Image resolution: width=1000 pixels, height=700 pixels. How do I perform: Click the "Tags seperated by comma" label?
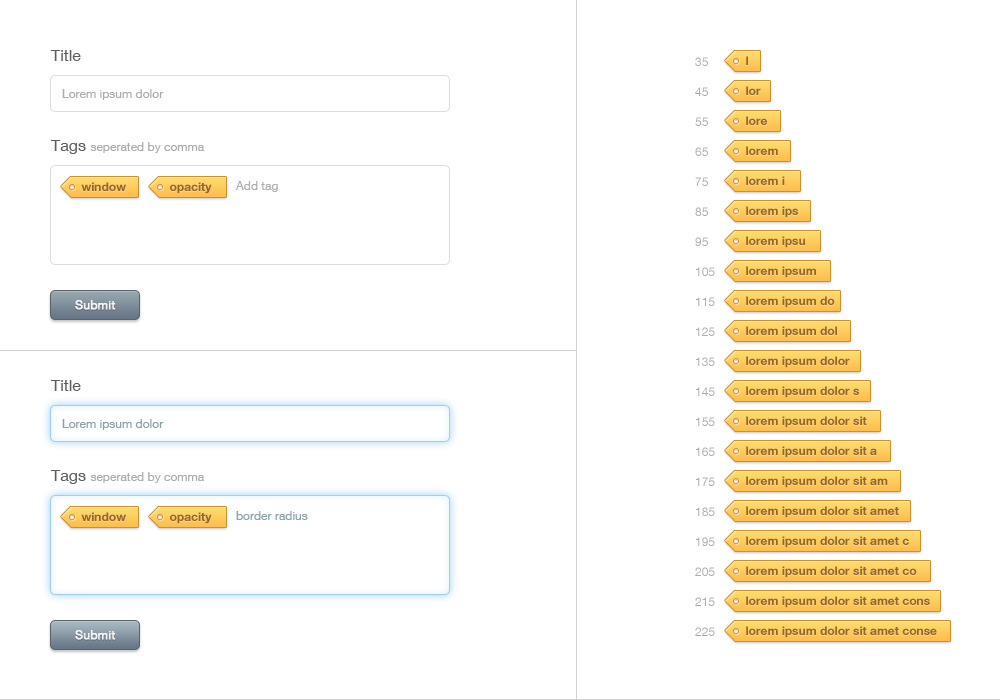click(x=127, y=146)
